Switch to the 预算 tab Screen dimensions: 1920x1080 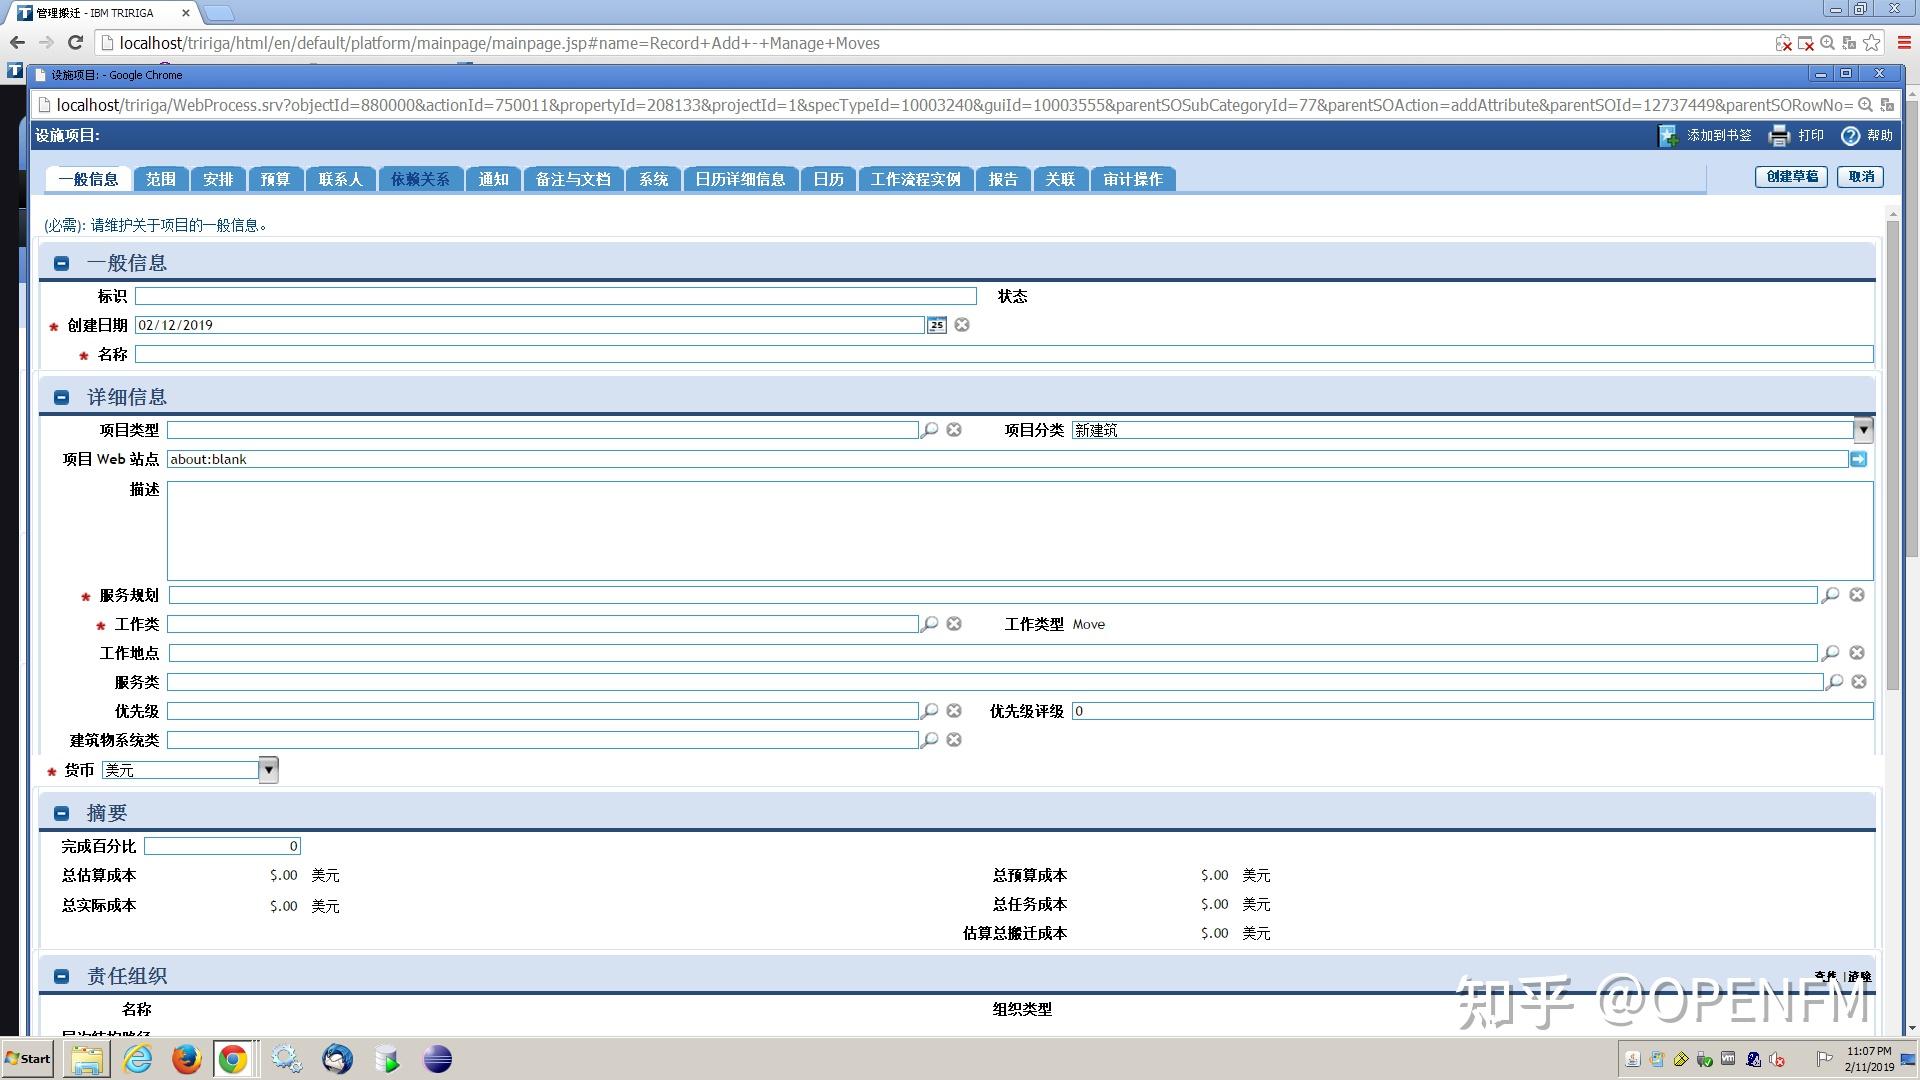[x=275, y=179]
